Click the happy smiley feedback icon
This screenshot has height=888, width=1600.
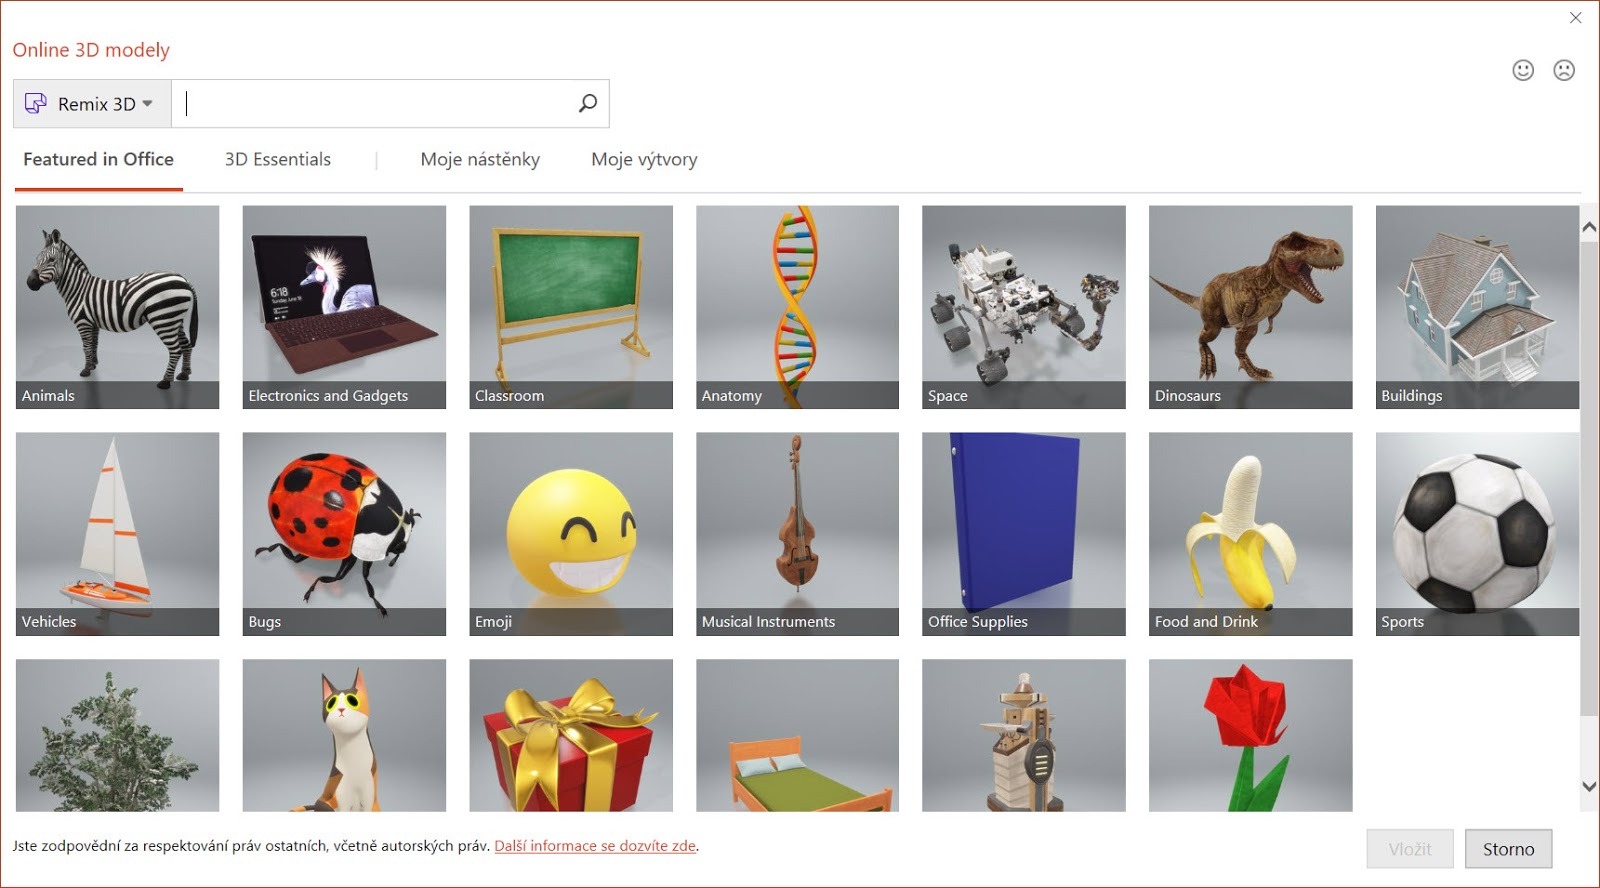point(1522,70)
